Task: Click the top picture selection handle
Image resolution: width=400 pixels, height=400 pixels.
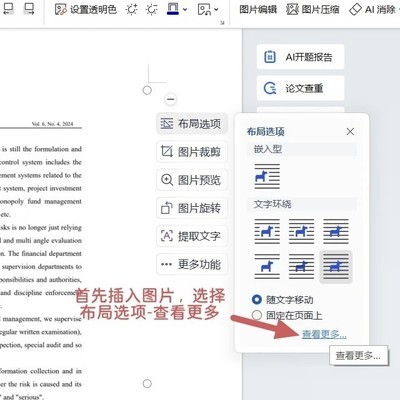Action: 147,90
